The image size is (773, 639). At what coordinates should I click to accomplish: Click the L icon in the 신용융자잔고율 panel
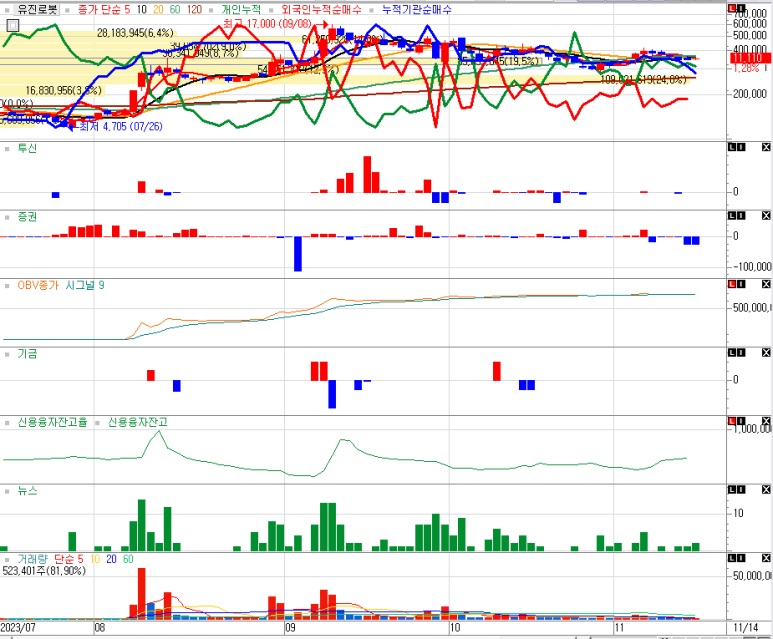[733, 421]
